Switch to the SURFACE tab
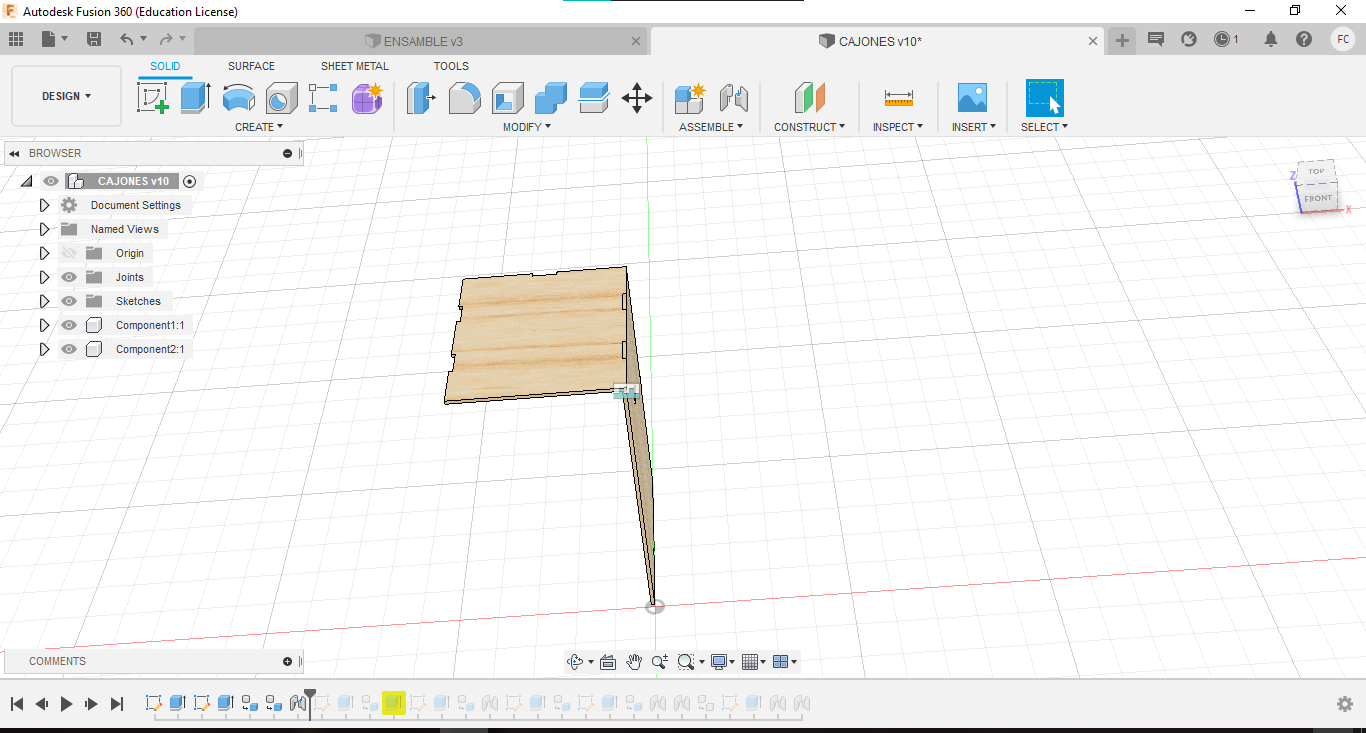Viewport: 1366px width, 733px height. pyautogui.click(x=251, y=66)
